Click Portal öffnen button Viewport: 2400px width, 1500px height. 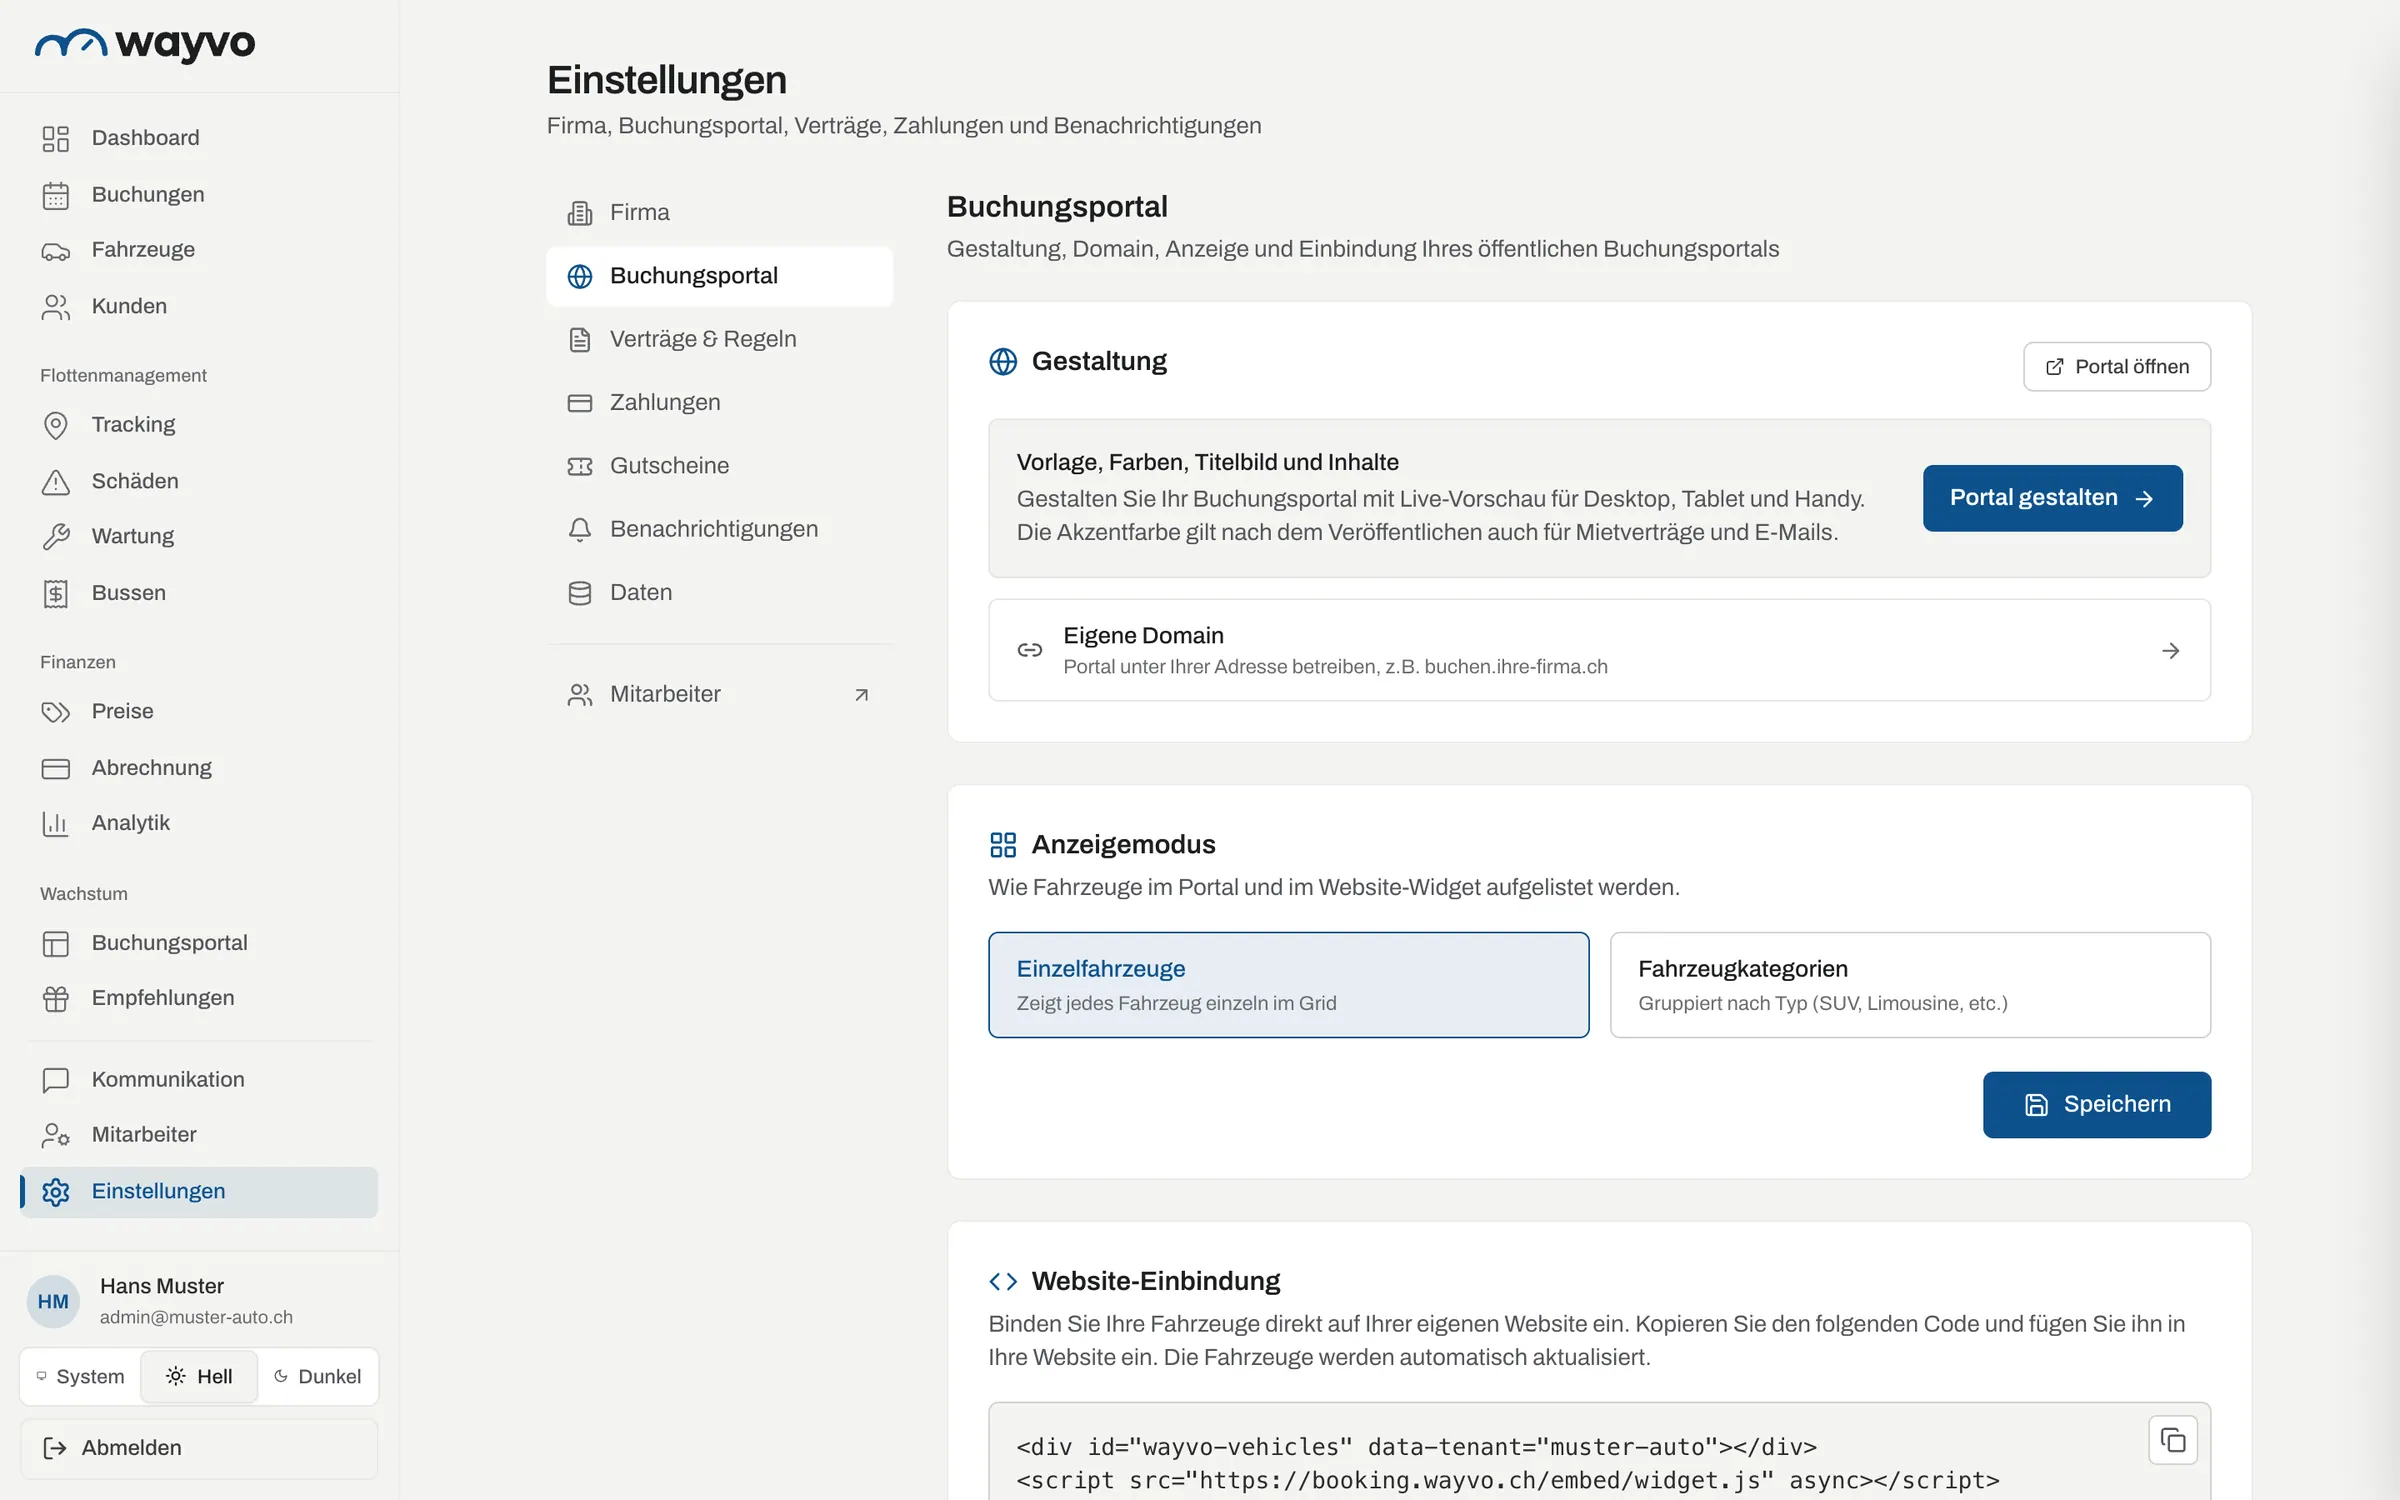point(2116,367)
